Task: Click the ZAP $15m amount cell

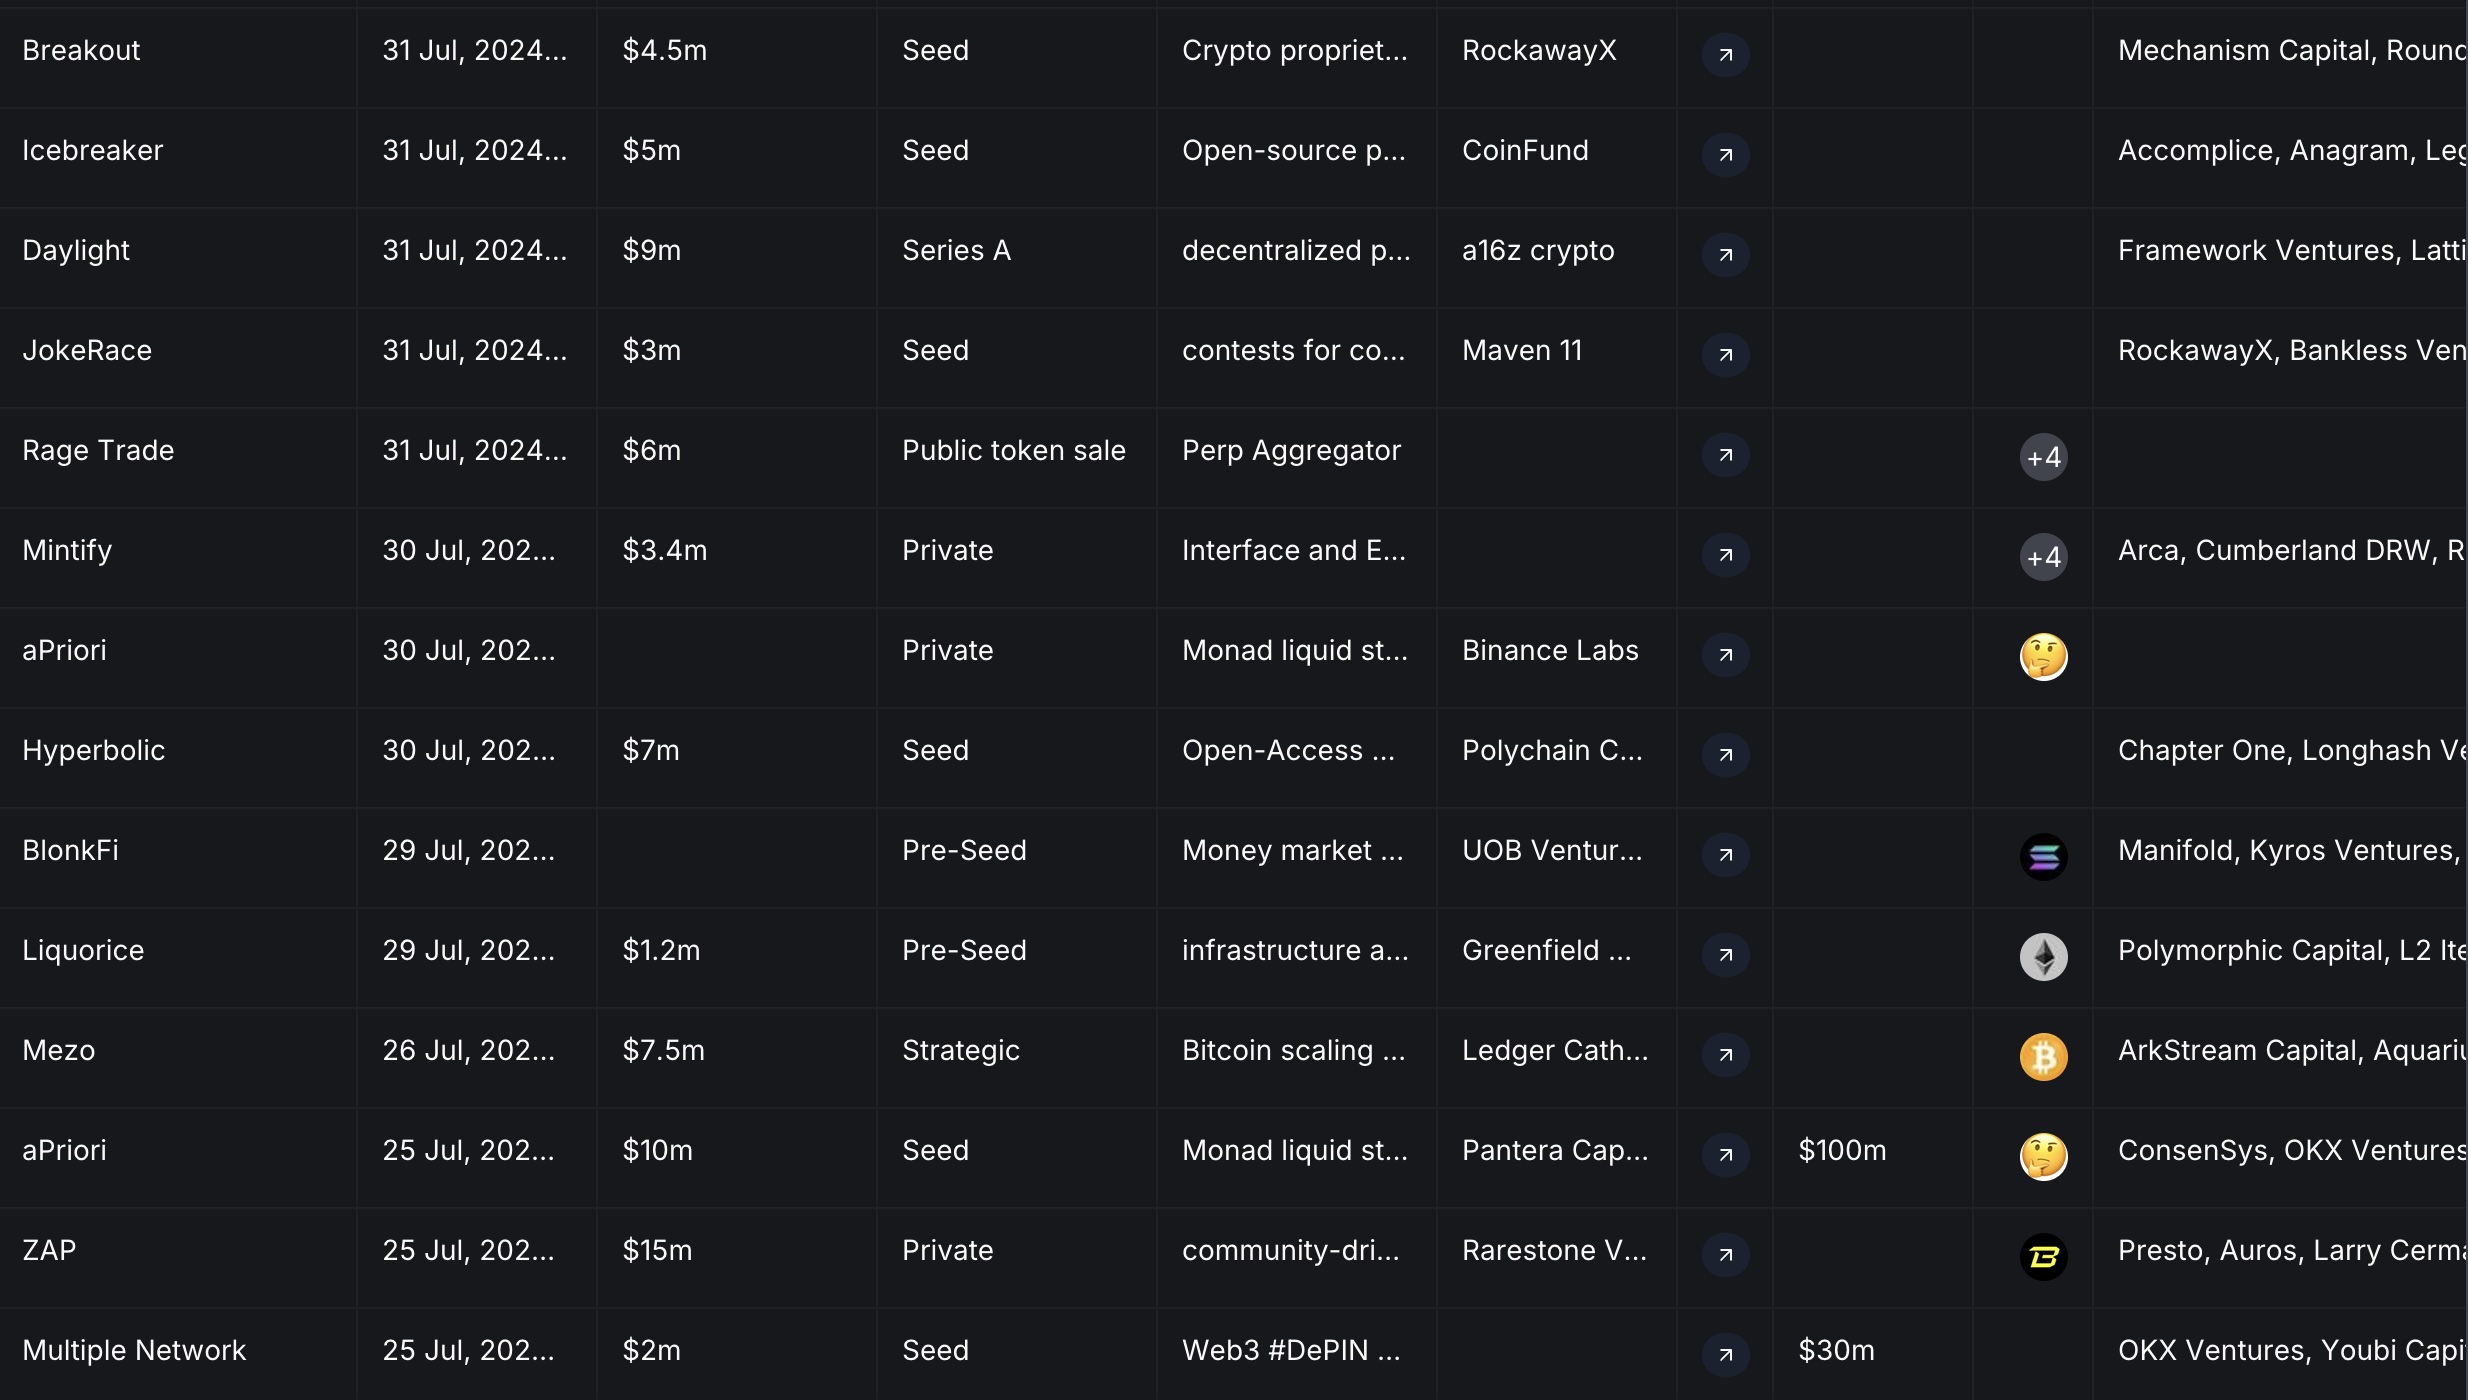Action: tap(657, 1250)
